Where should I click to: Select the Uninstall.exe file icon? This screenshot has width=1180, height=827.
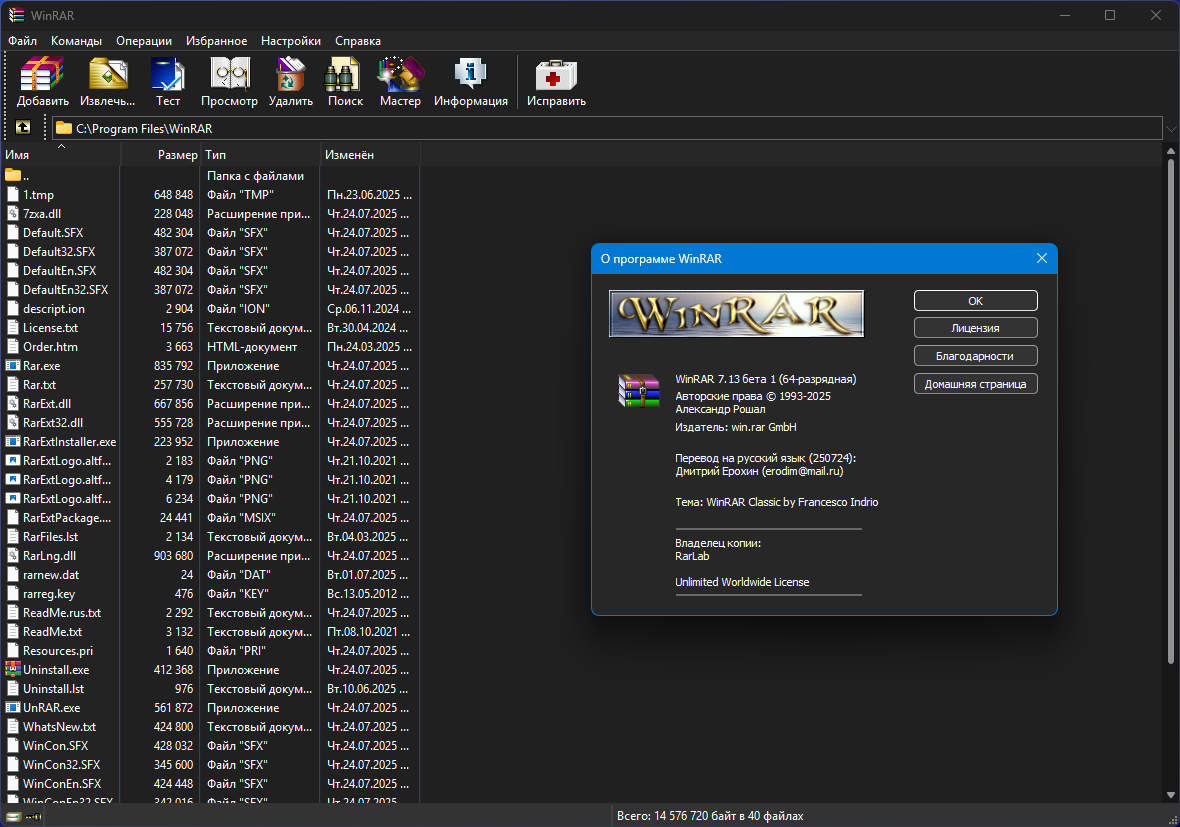pyautogui.click(x=13, y=670)
